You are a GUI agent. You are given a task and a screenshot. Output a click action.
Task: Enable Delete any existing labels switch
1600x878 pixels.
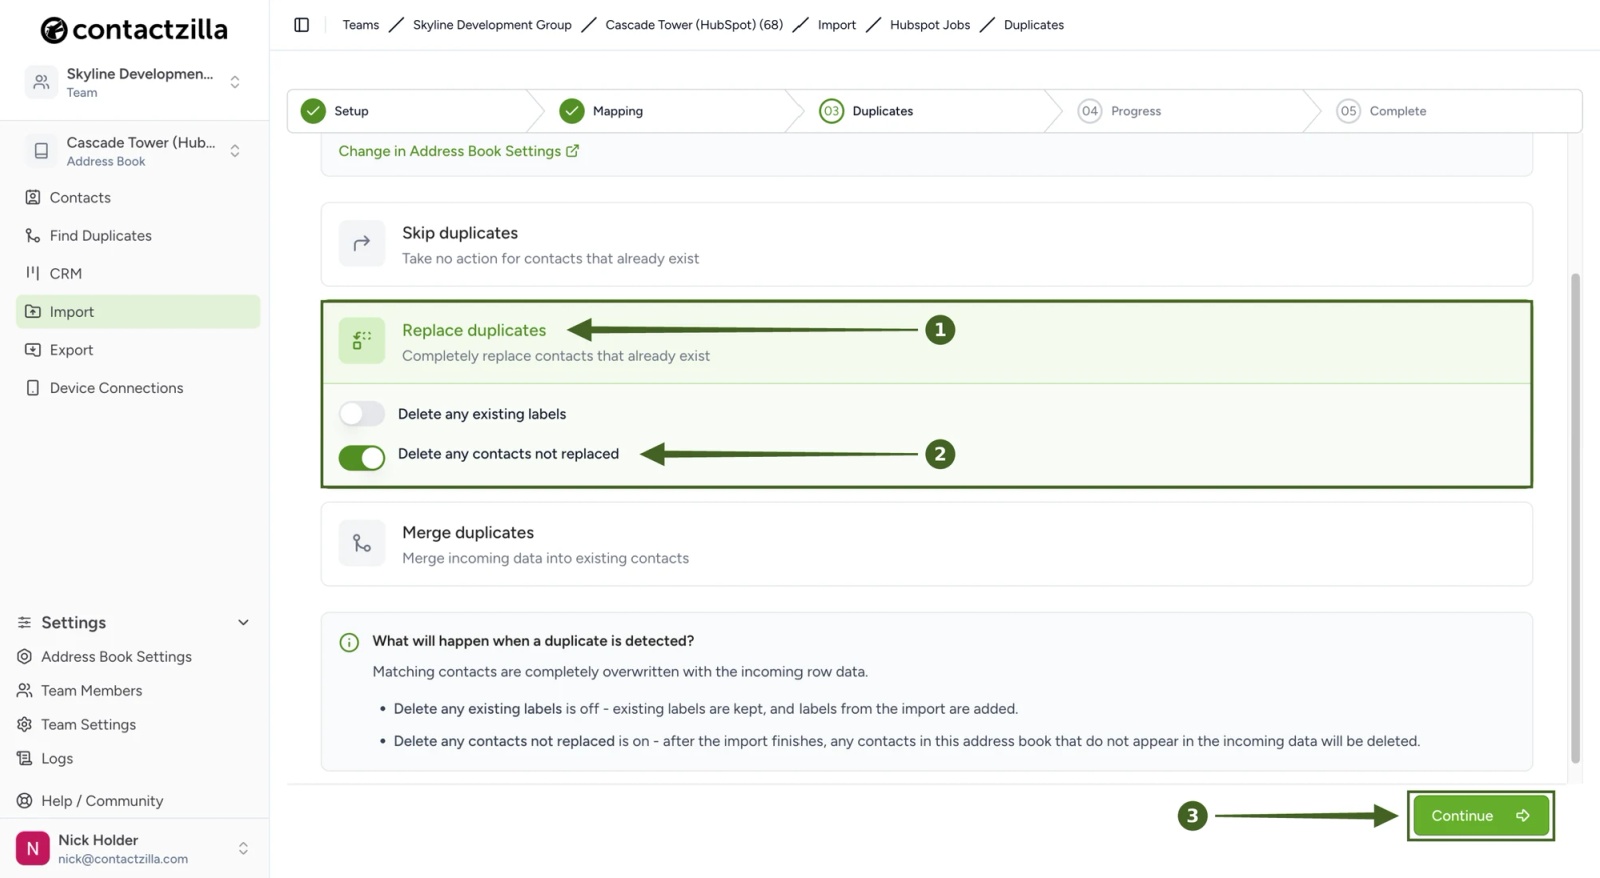click(x=361, y=414)
